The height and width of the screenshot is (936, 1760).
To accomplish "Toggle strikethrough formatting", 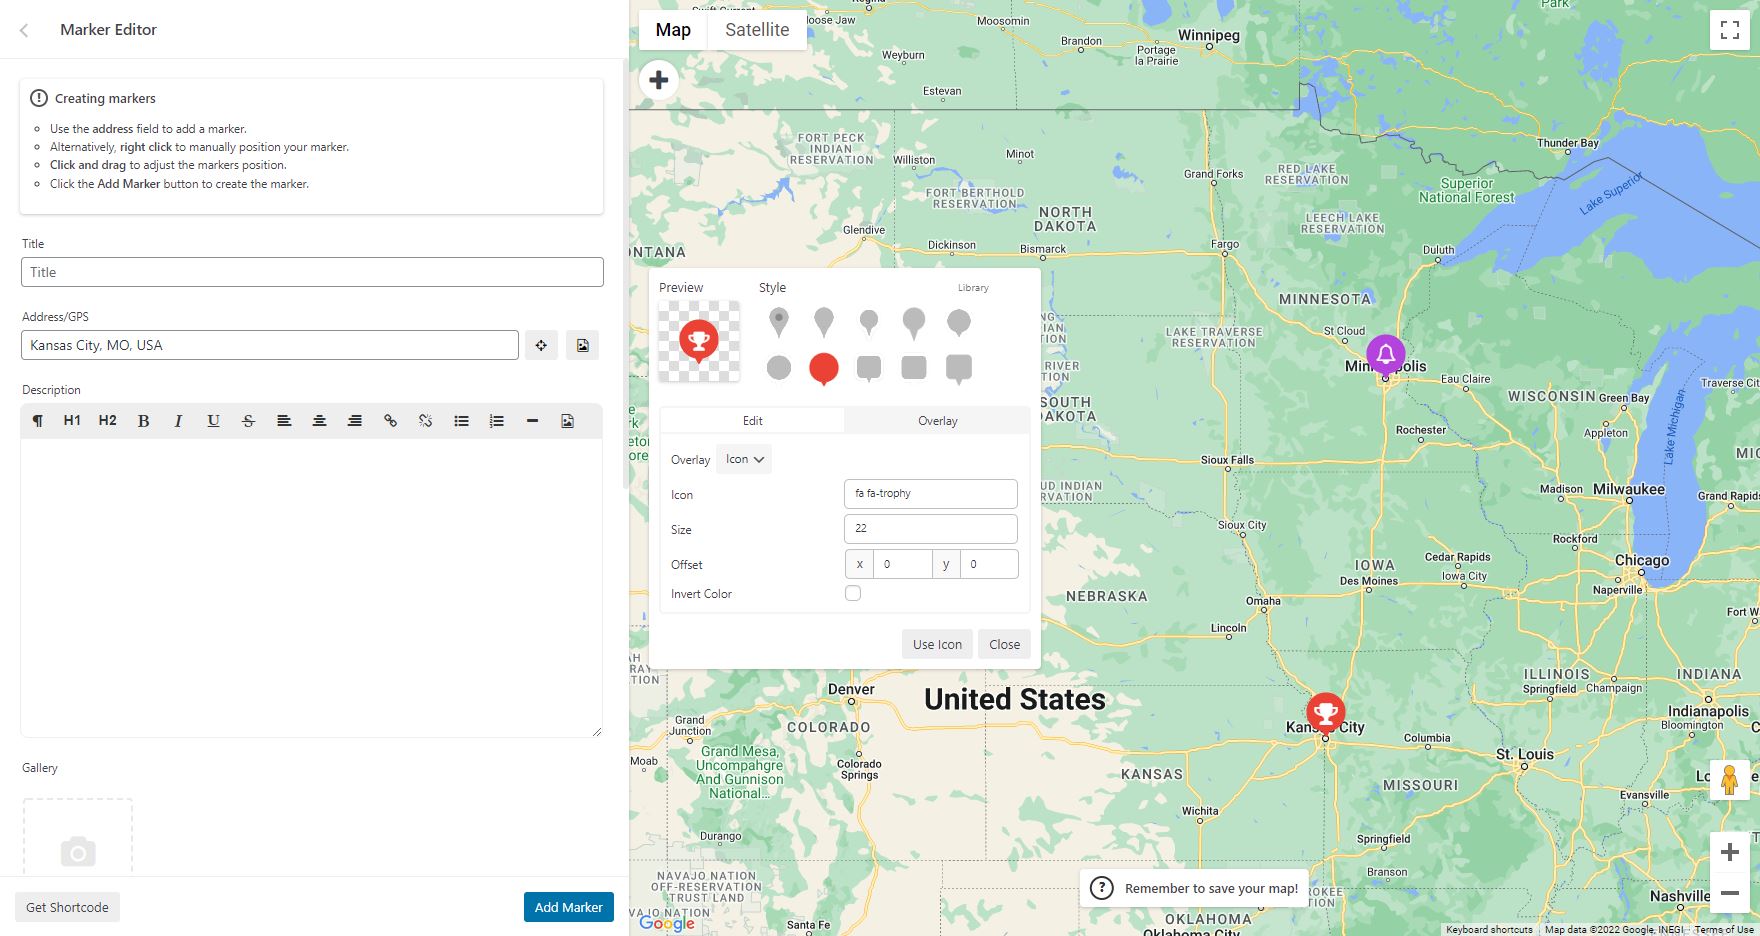I will (248, 421).
